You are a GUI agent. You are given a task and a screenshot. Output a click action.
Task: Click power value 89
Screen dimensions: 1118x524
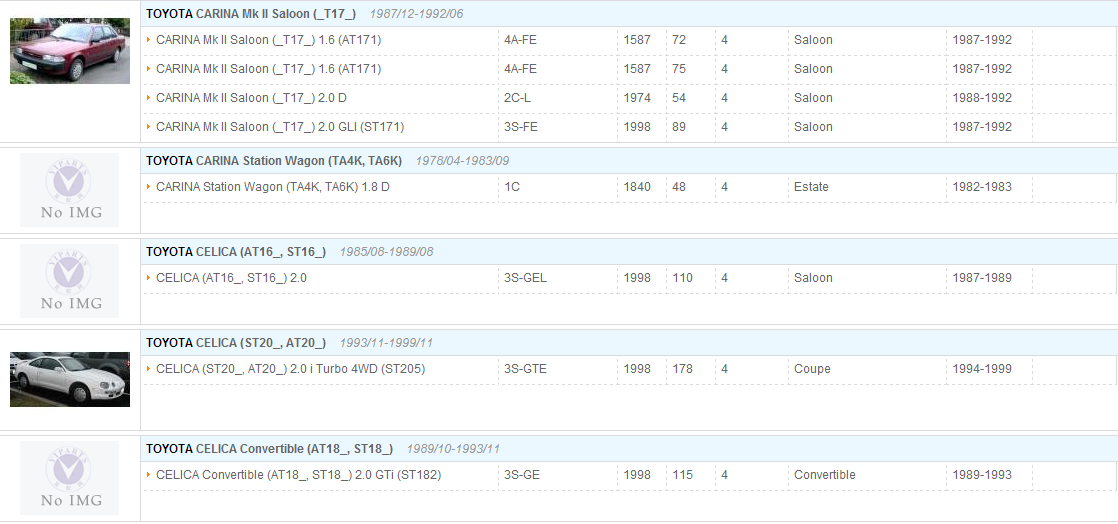[x=679, y=127]
